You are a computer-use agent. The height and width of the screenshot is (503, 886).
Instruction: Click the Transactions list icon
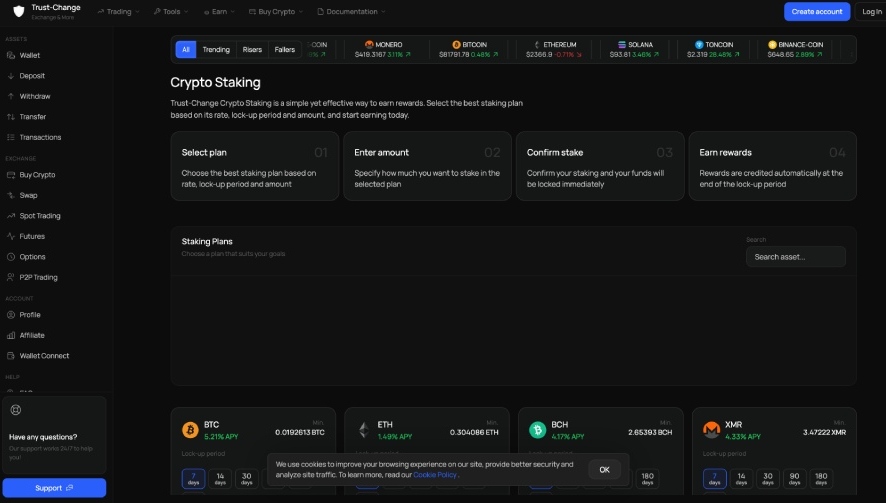point(11,137)
